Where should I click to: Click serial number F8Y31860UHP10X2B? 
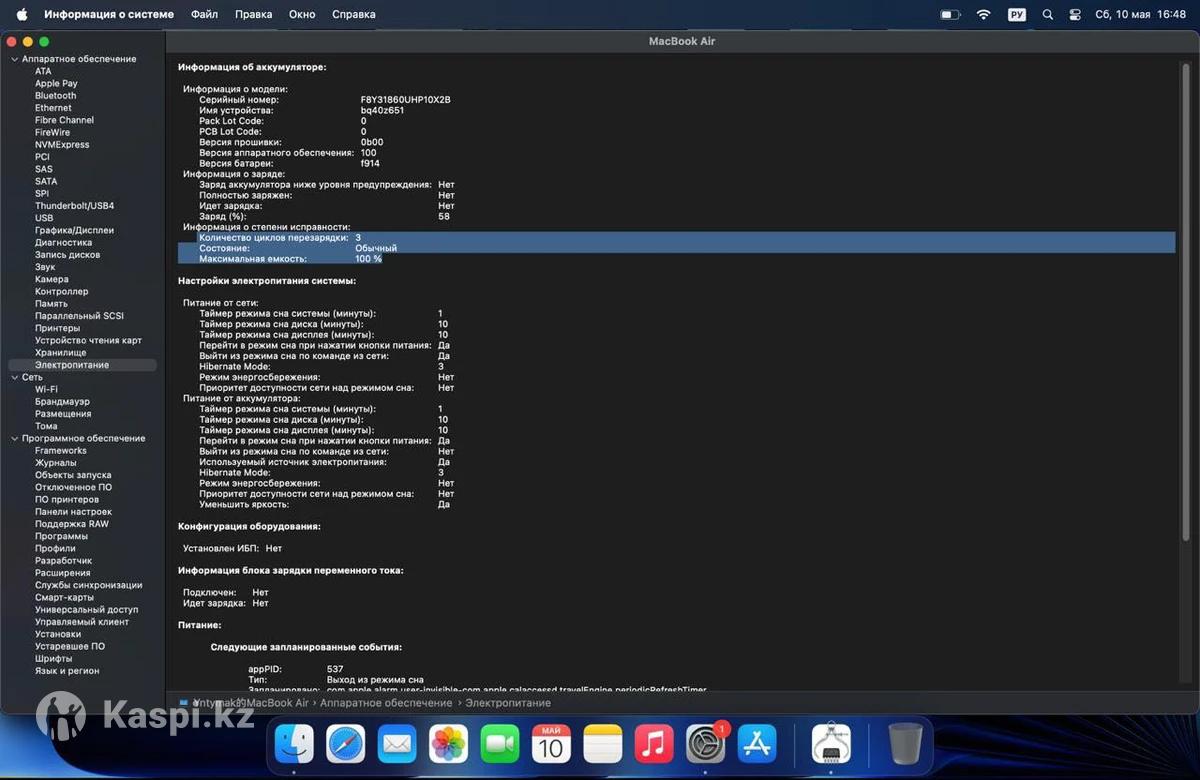point(405,100)
